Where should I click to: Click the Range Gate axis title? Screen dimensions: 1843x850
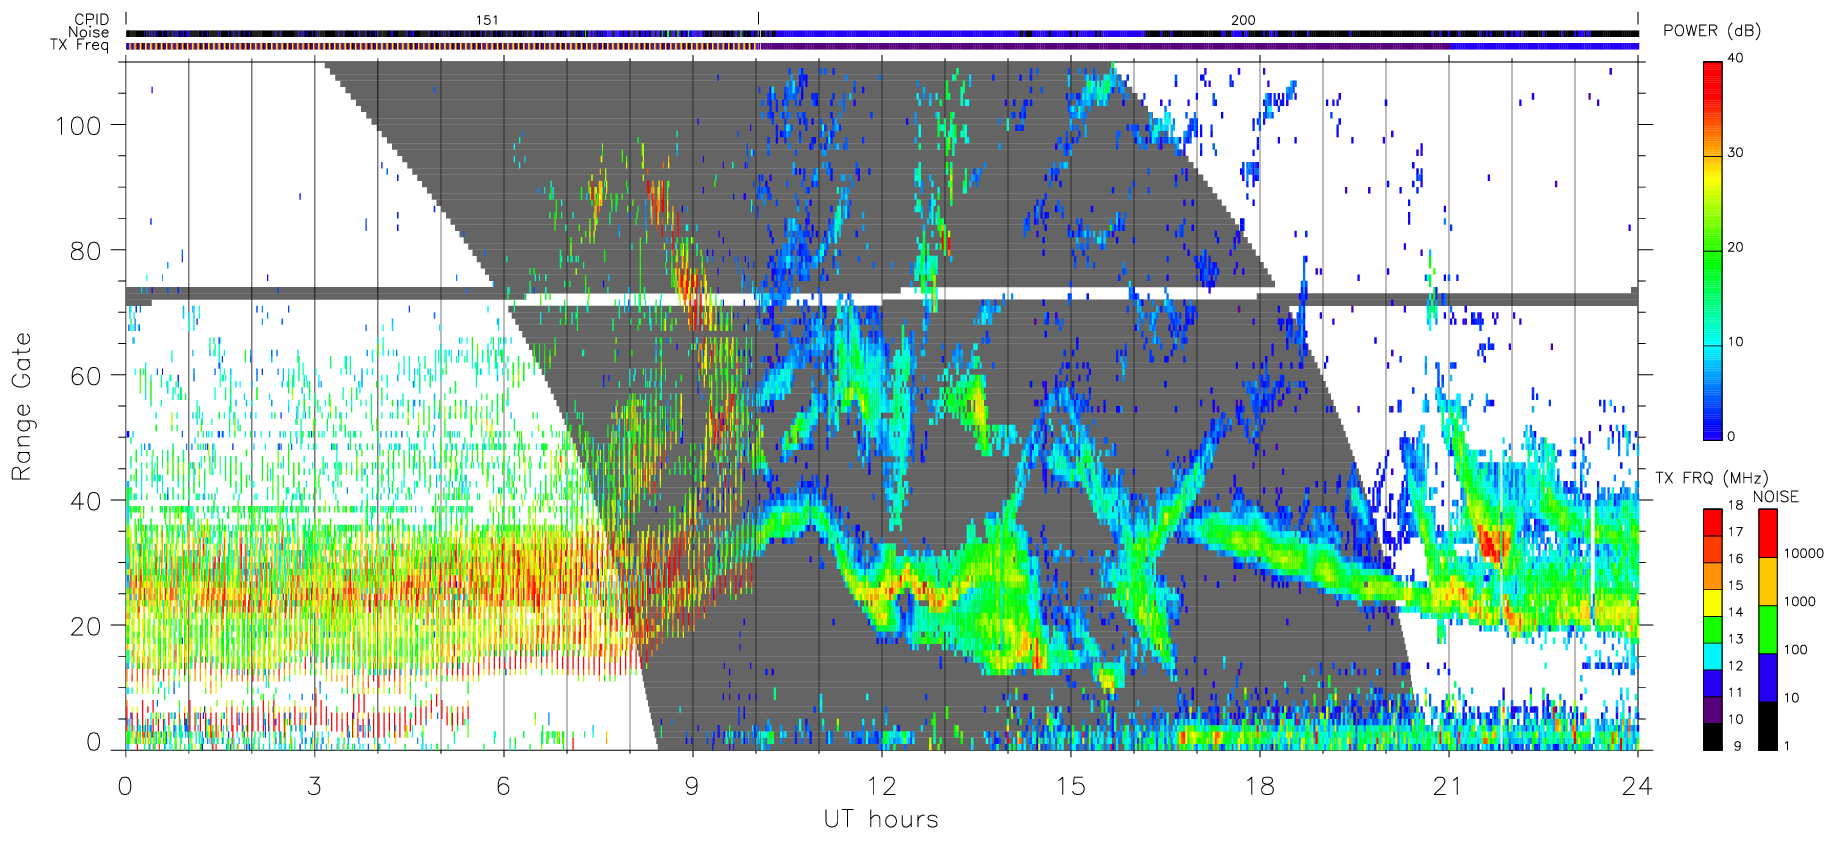pos(21,406)
